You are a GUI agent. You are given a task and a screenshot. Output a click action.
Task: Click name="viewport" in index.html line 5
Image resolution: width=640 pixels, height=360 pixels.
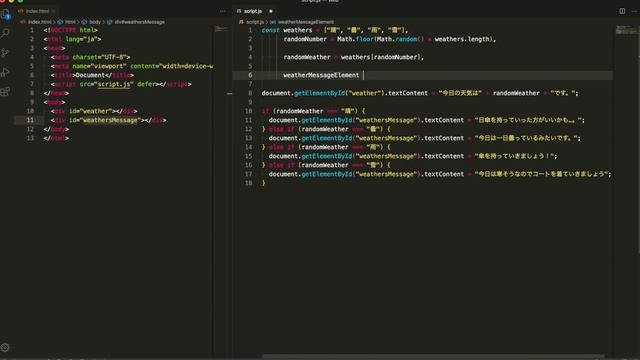tap(100, 66)
